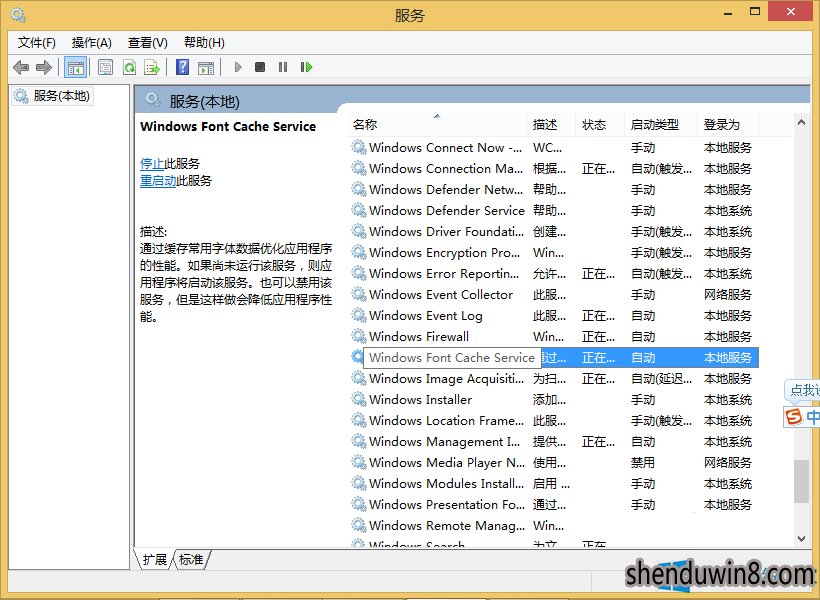Toggle the show/hide console tree icon
The image size is (820, 600).
(76, 67)
